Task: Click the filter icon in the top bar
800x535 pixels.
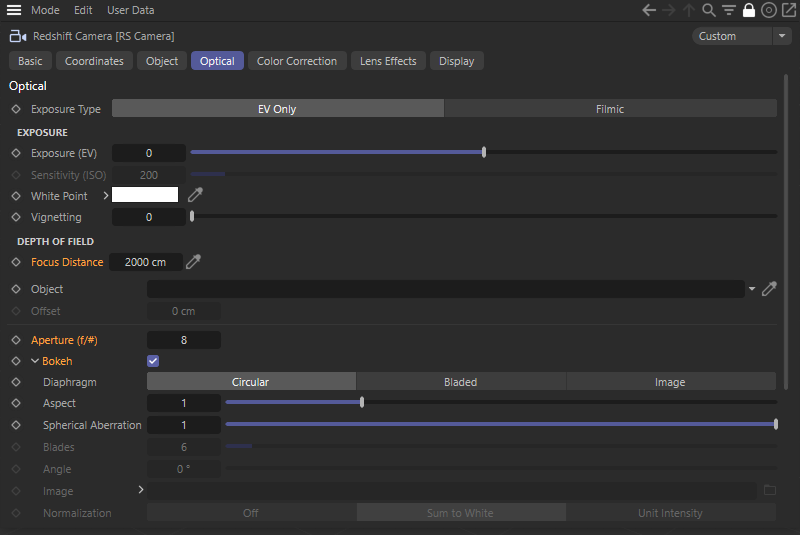Action: point(729,10)
